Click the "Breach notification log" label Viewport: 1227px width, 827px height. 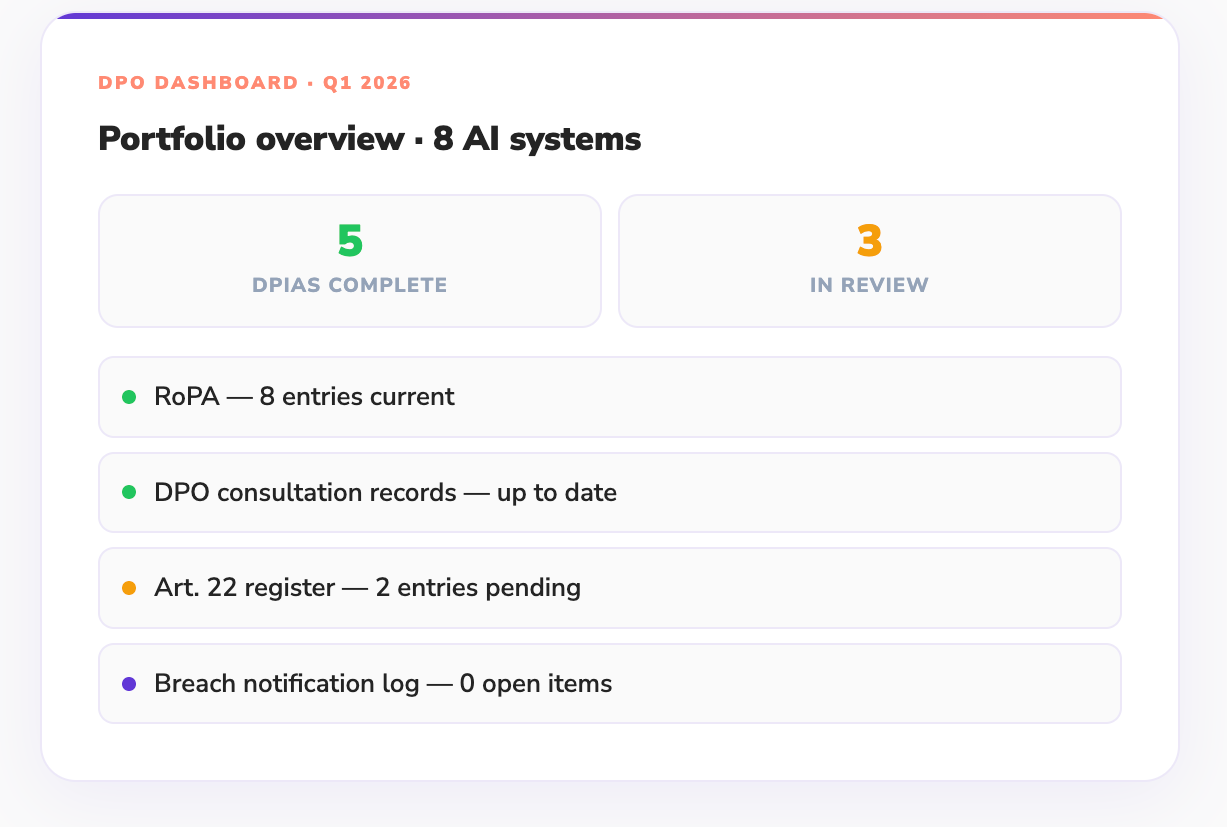[286, 684]
